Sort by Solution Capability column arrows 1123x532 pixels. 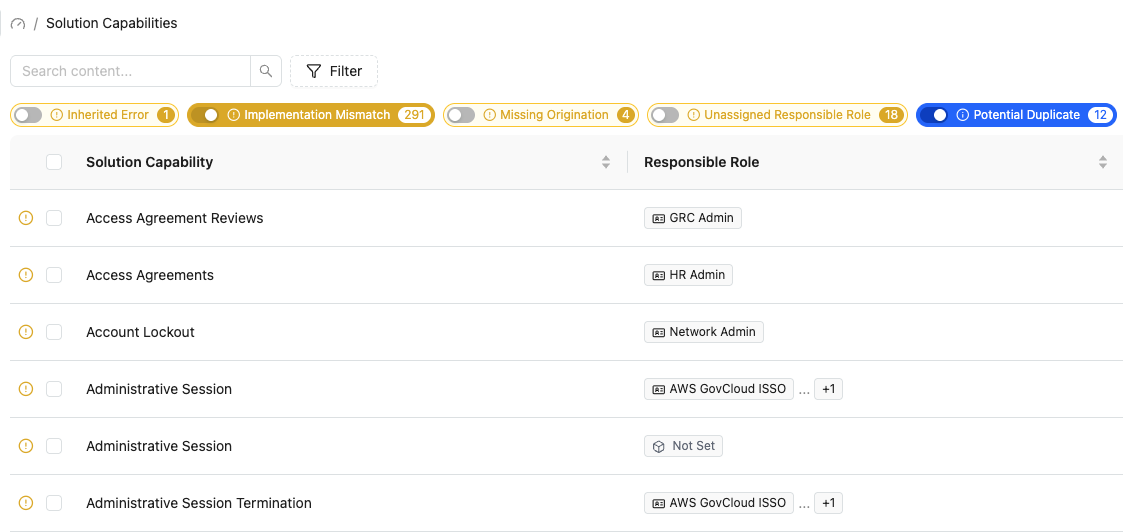[x=606, y=162]
